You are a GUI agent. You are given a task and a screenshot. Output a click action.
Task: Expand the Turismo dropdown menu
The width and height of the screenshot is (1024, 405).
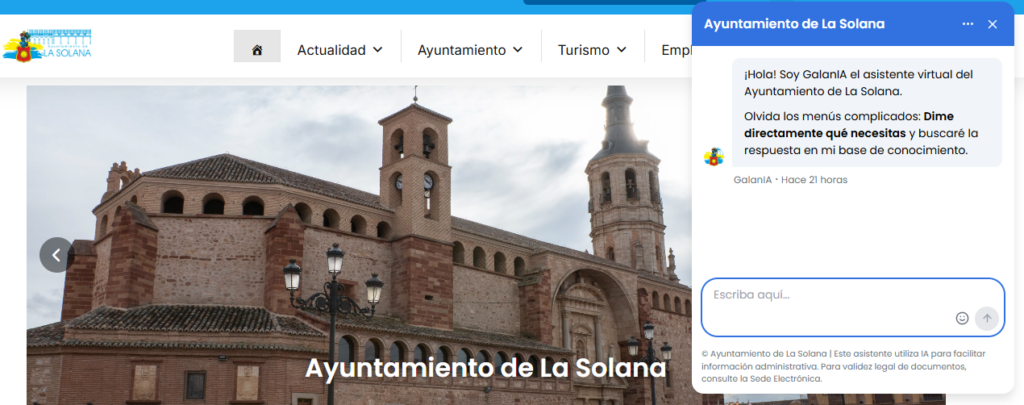tap(592, 50)
